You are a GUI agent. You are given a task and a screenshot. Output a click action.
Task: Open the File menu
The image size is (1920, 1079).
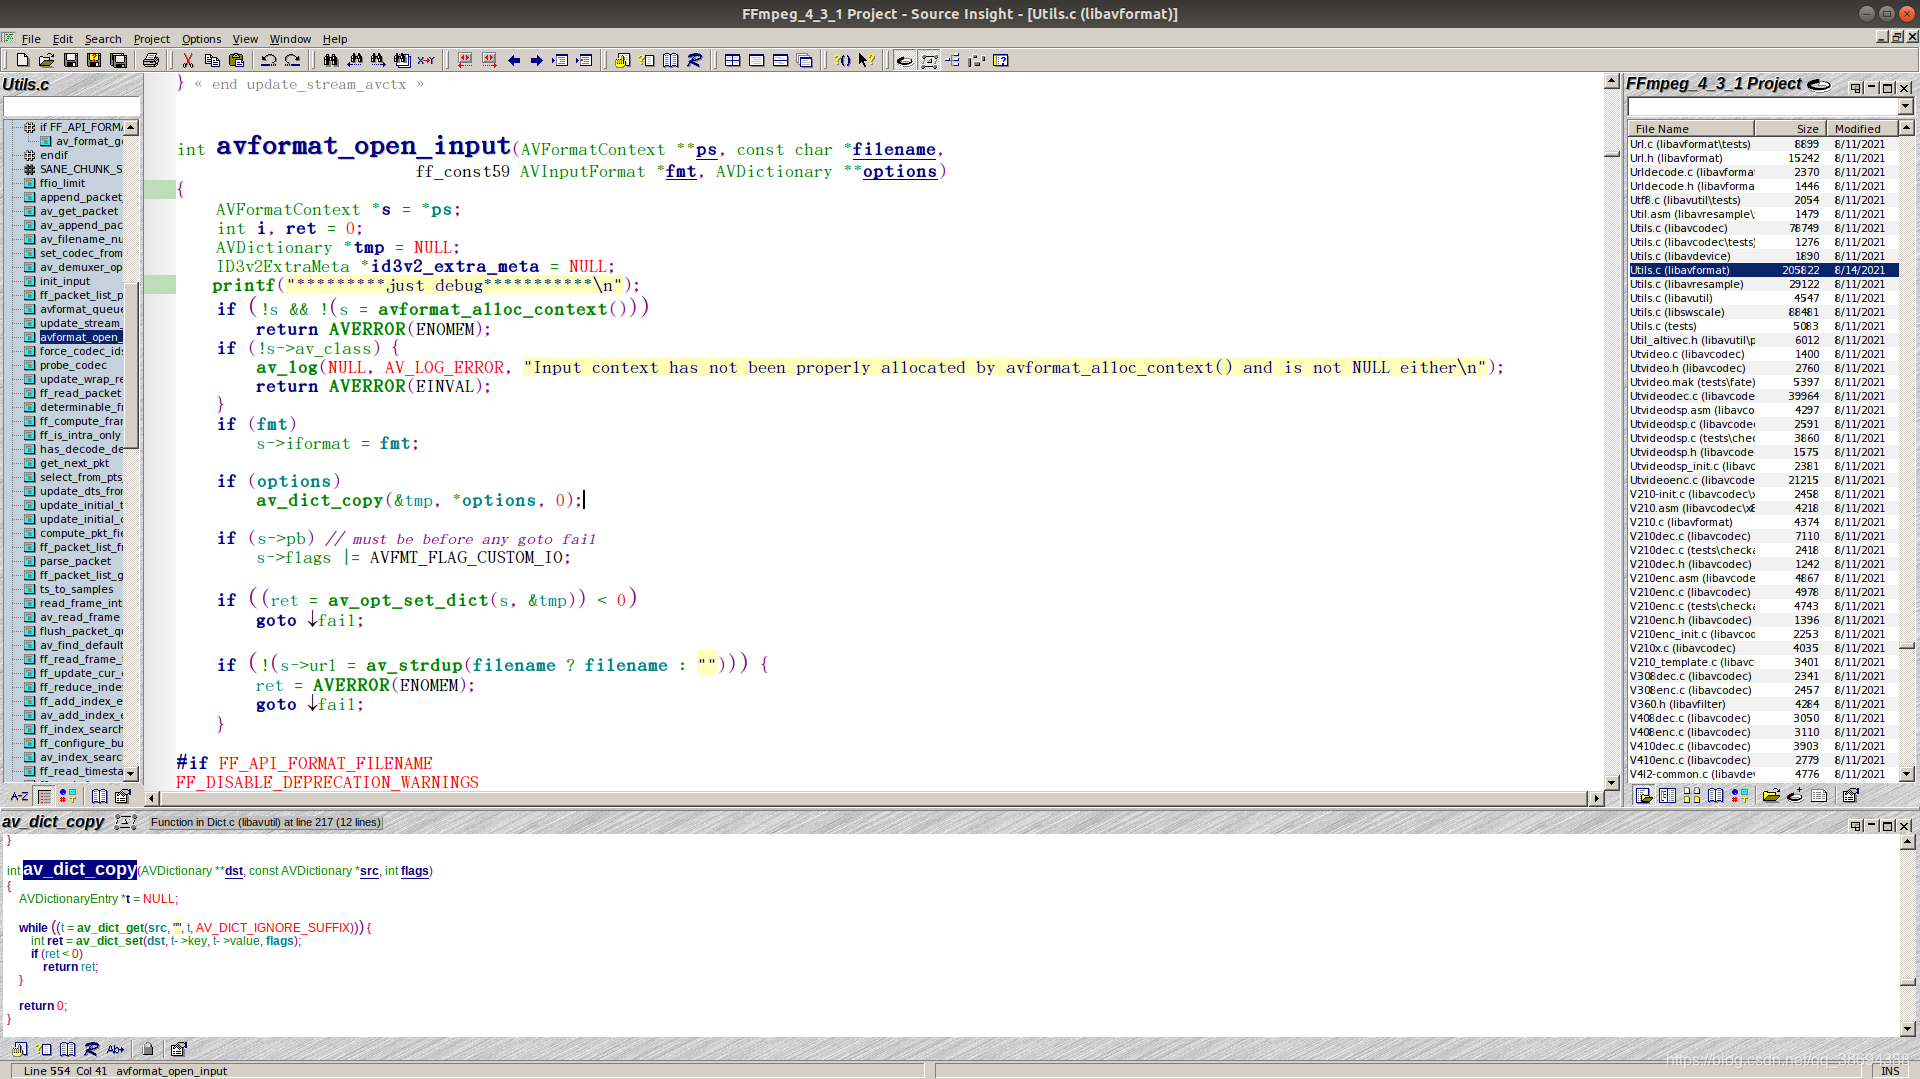coord(31,39)
